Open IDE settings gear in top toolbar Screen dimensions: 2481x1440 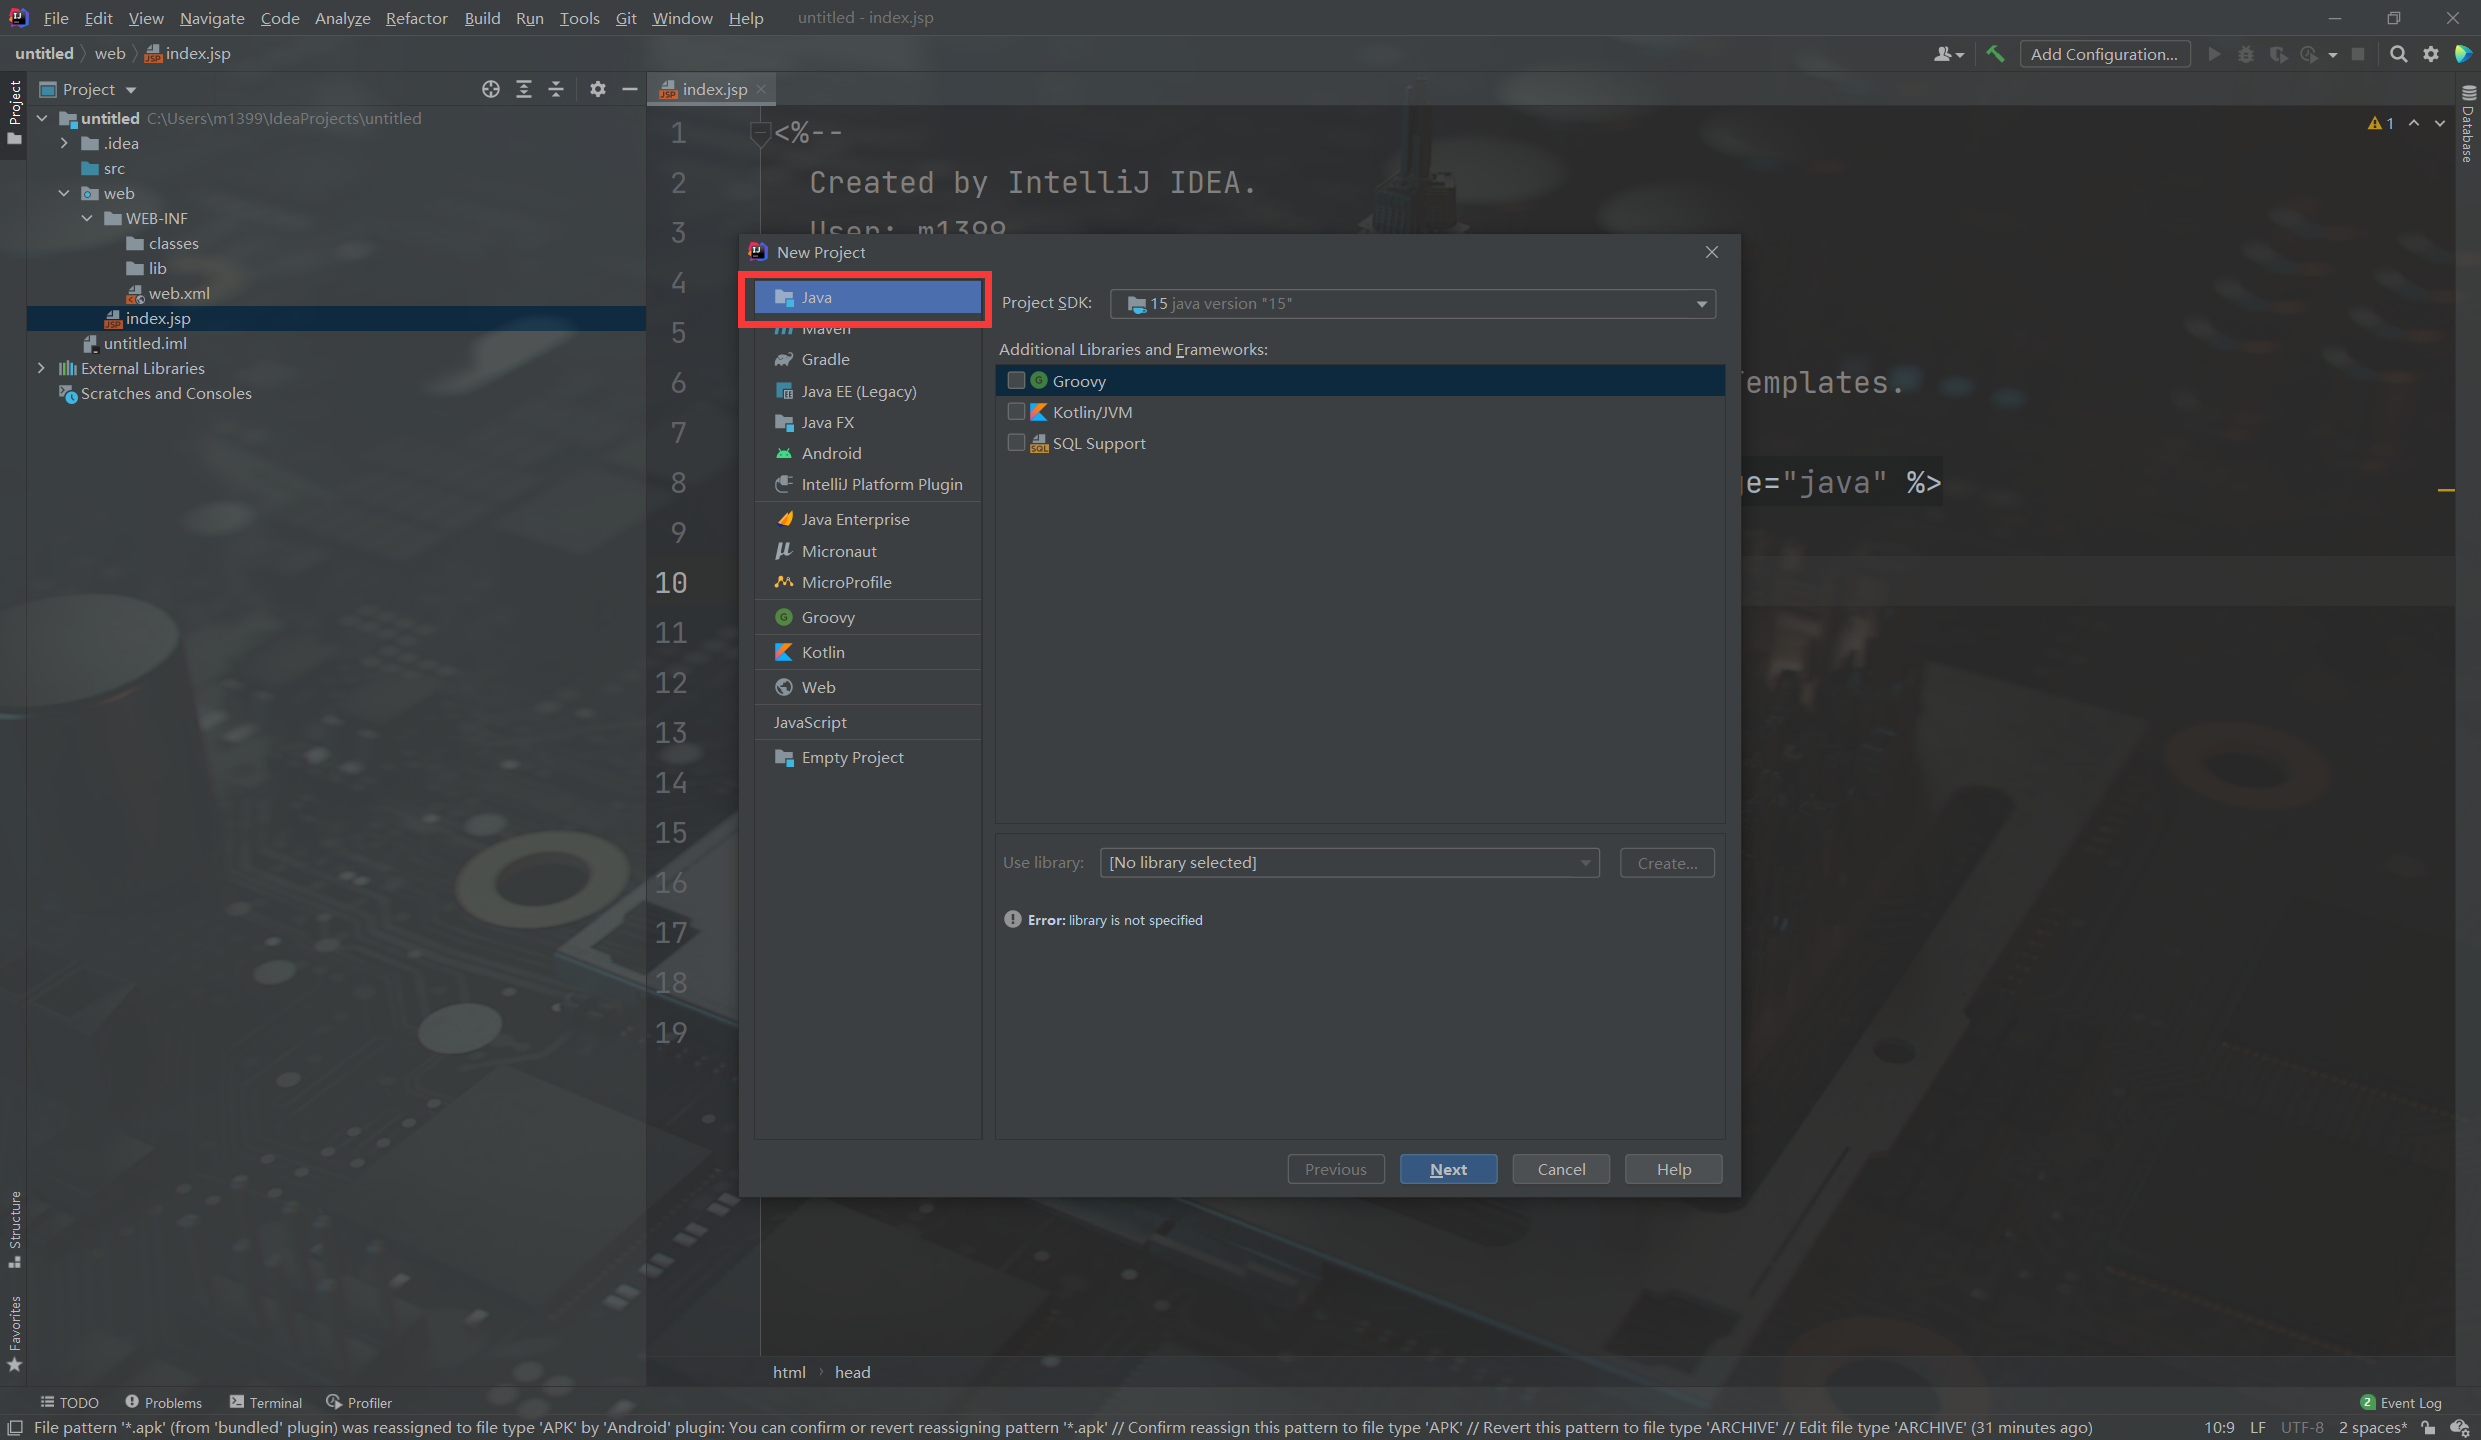click(x=2431, y=54)
